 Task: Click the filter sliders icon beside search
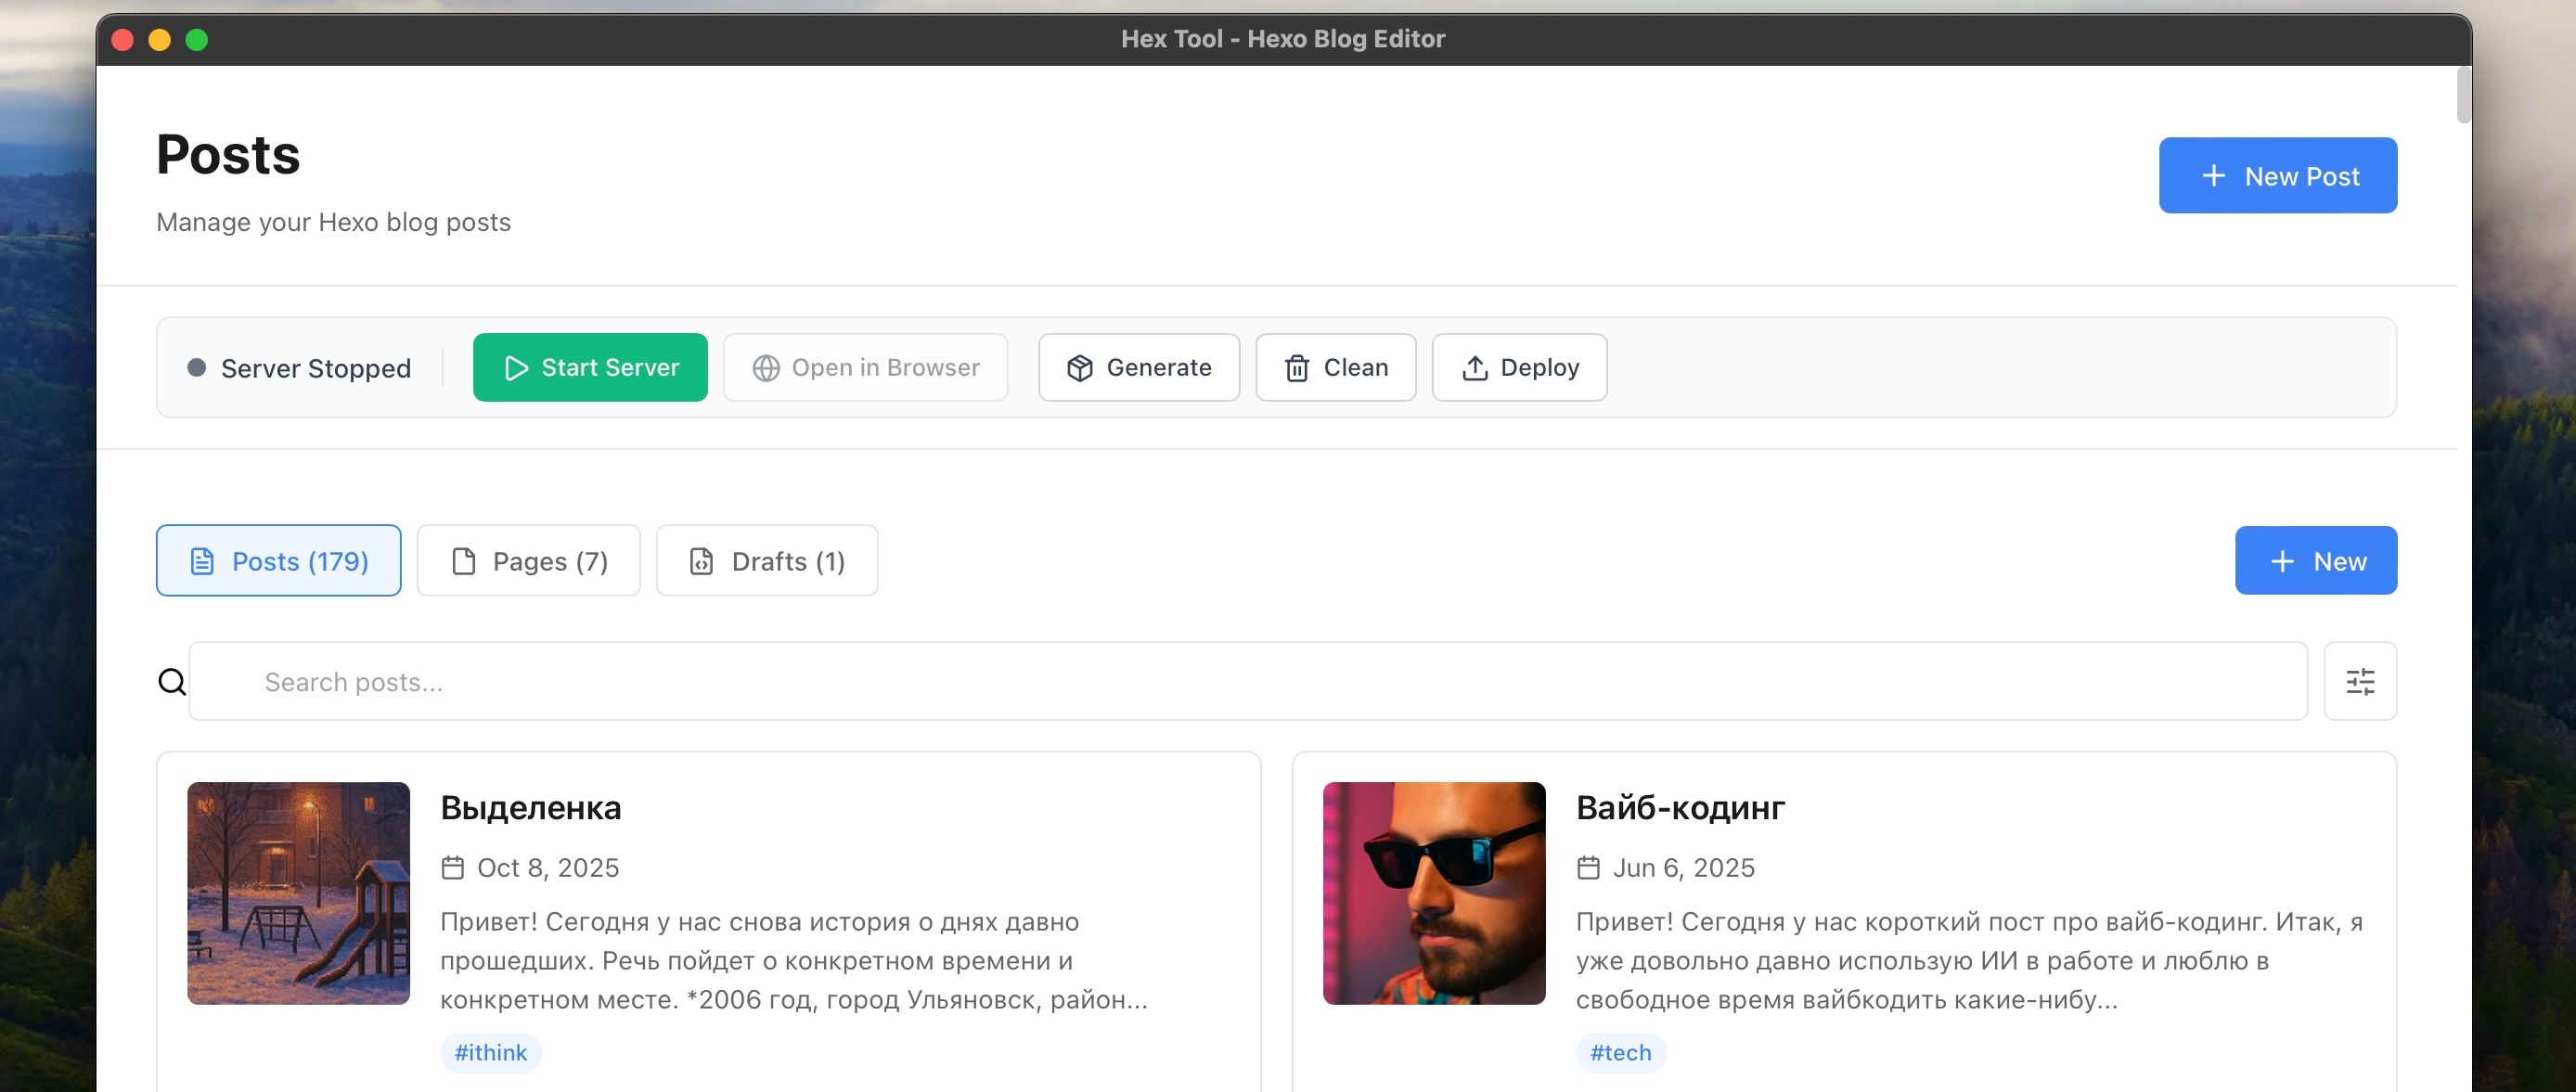pos(2359,681)
